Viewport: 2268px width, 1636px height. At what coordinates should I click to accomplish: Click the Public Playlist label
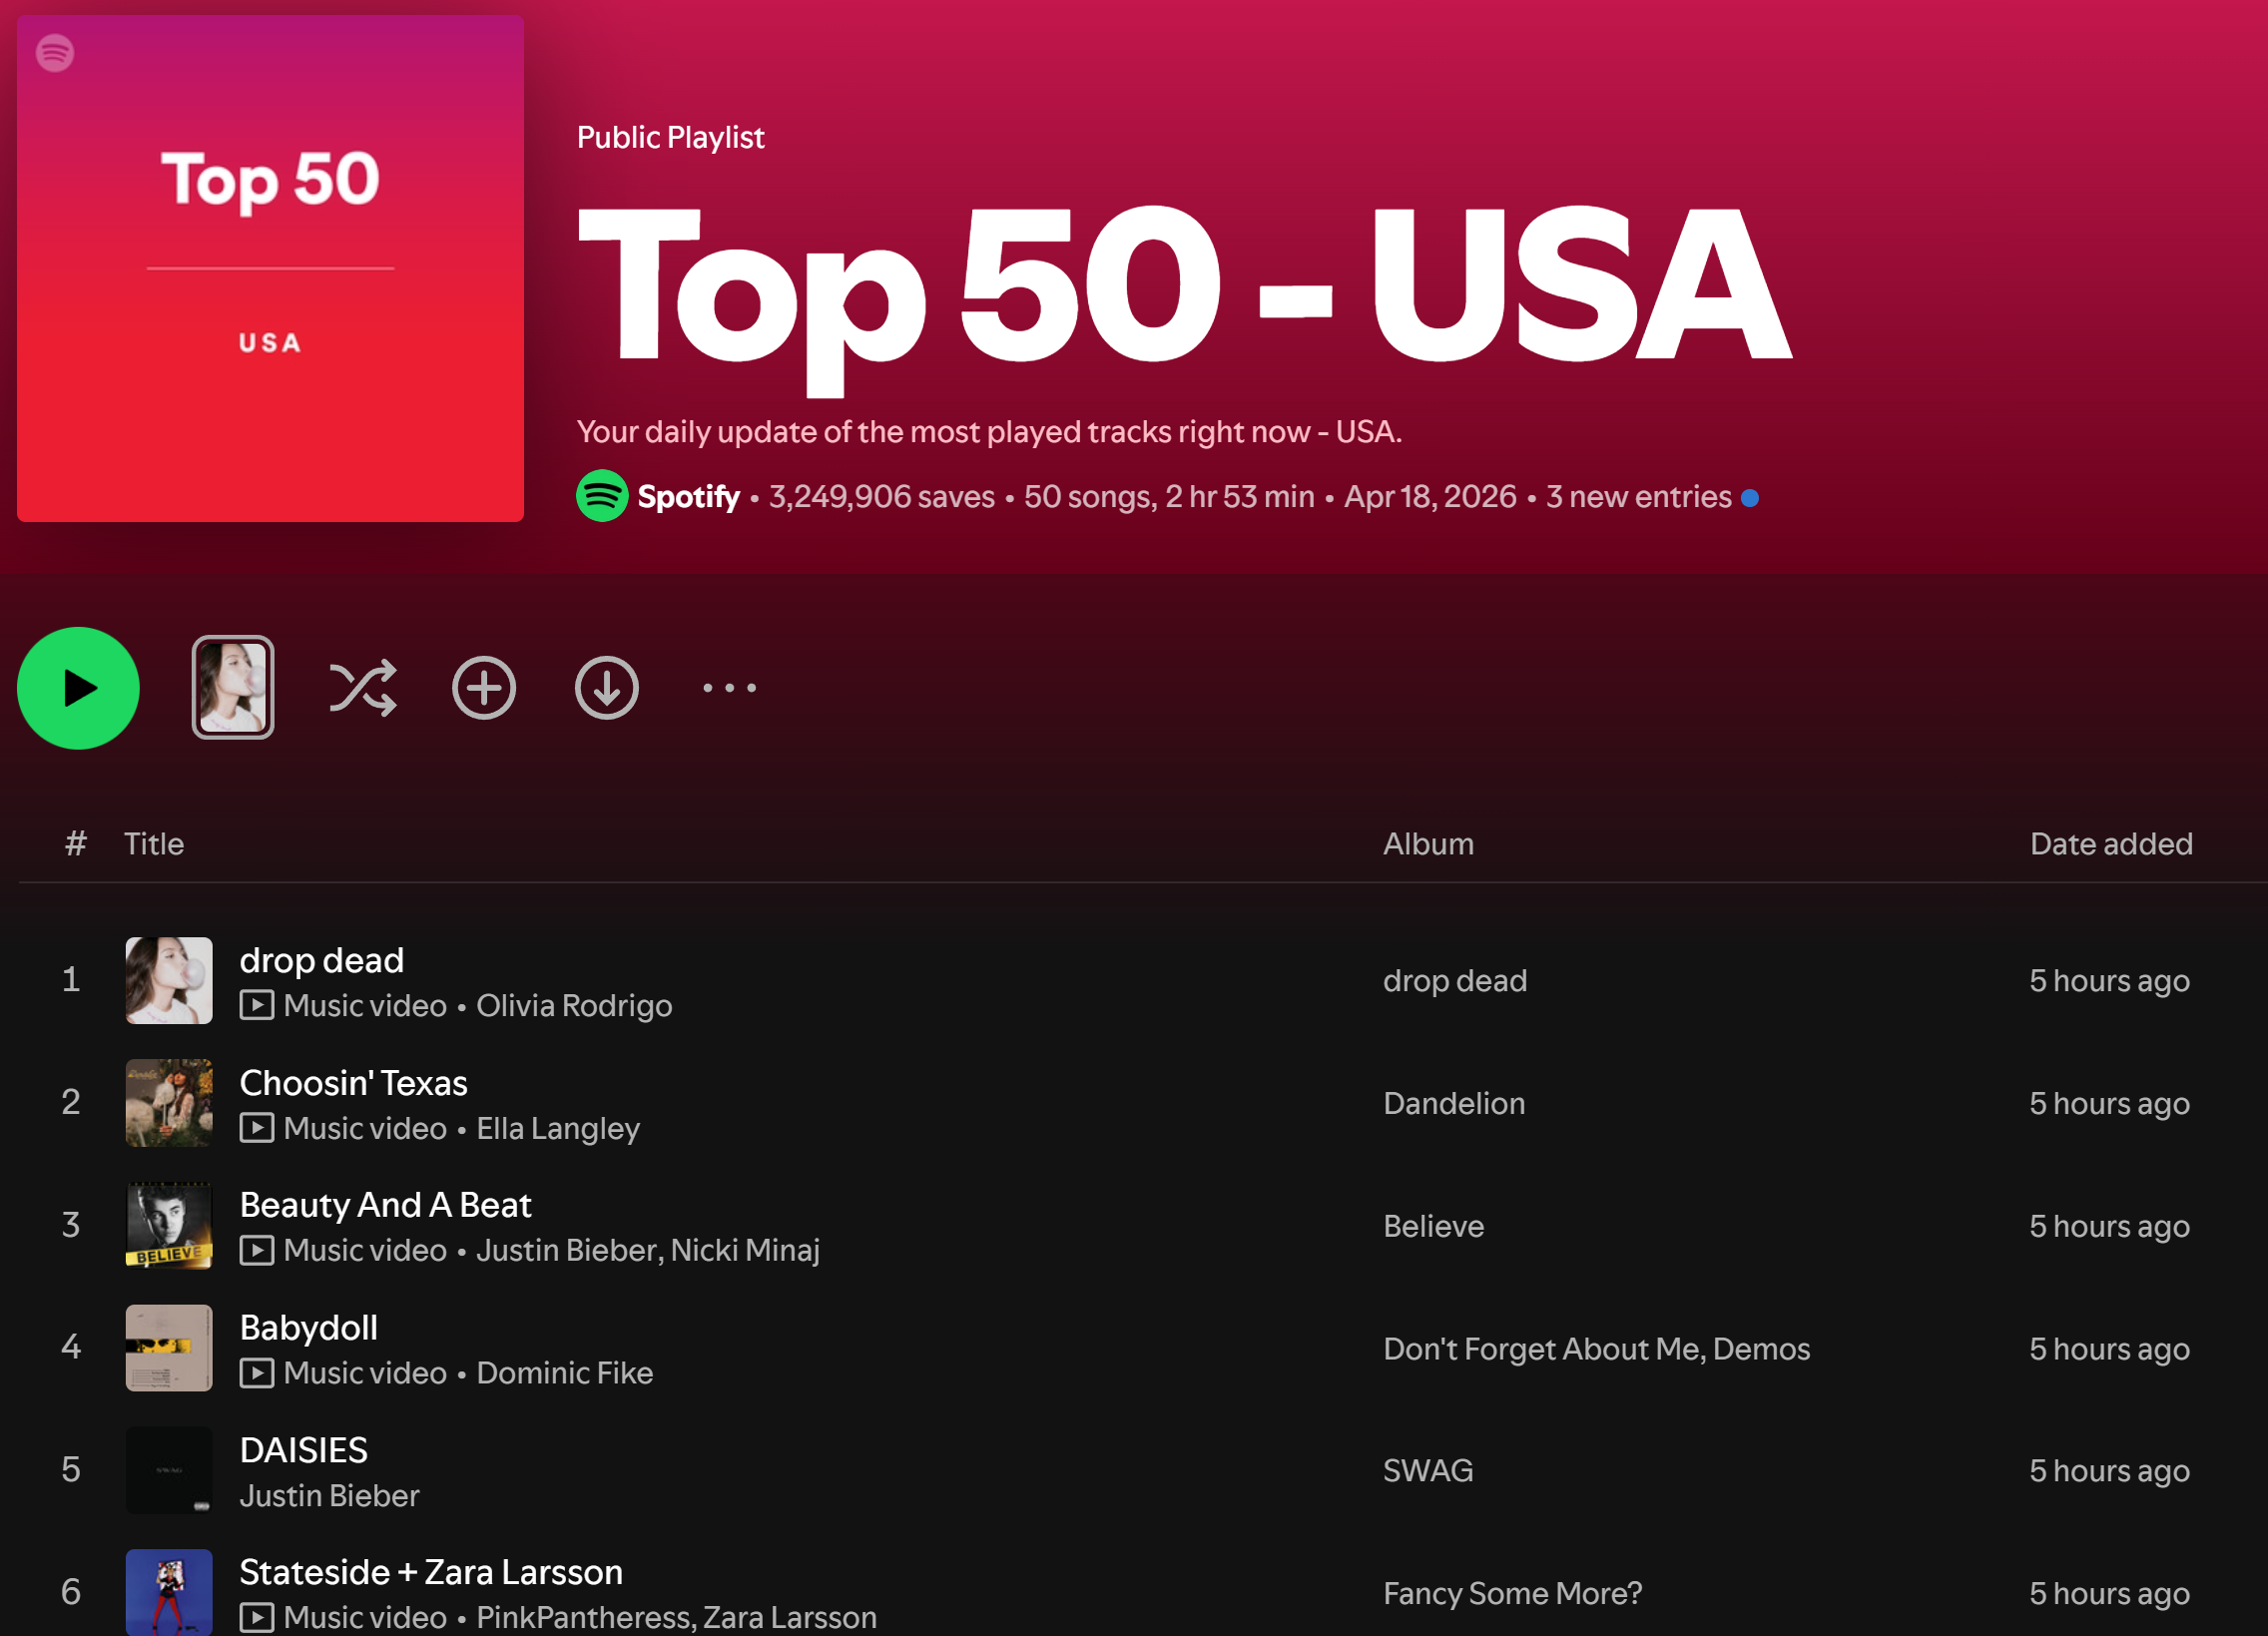(x=671, y=138)
